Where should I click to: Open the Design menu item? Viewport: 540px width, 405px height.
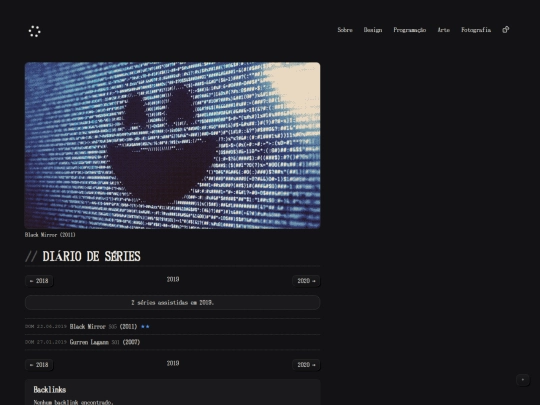373,30
